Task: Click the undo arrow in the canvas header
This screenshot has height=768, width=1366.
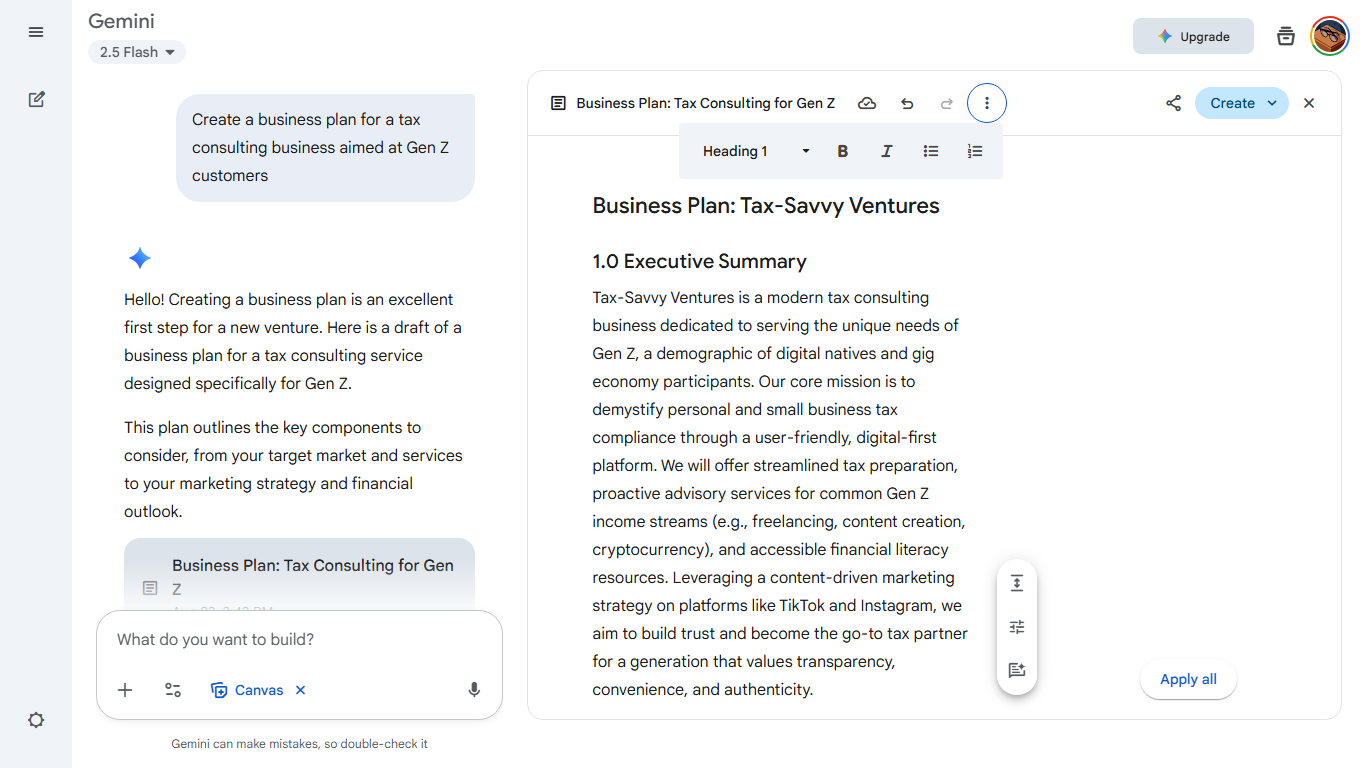Action: [907, 103]
